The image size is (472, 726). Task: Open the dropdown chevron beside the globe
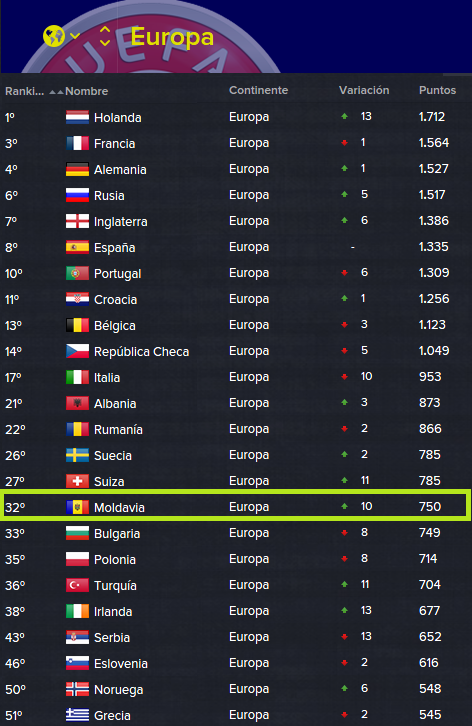pyautogui.click(x=75, y=36)
